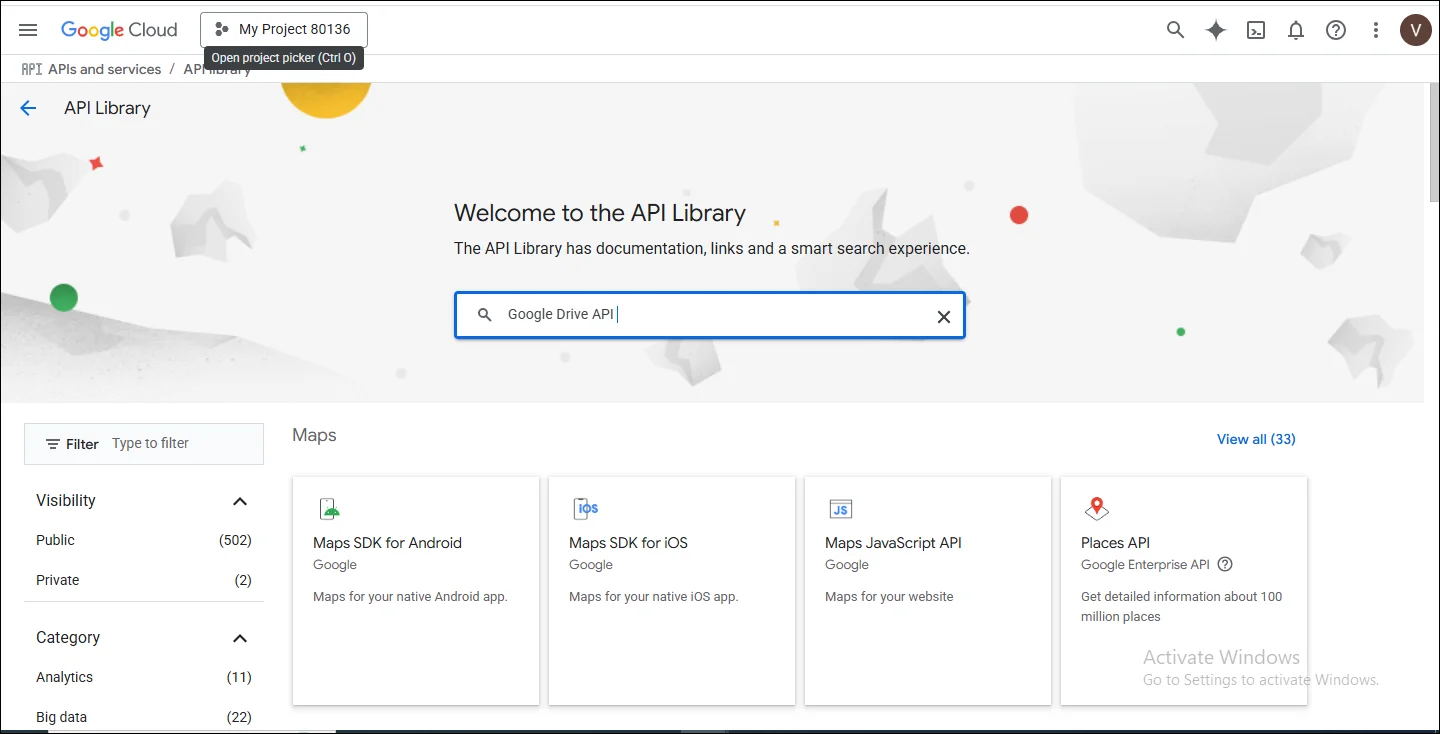Click the Maps SDK for iOS icon
Image resolution: width=1440 pixels, height=734 pixels.
point(586,509)
